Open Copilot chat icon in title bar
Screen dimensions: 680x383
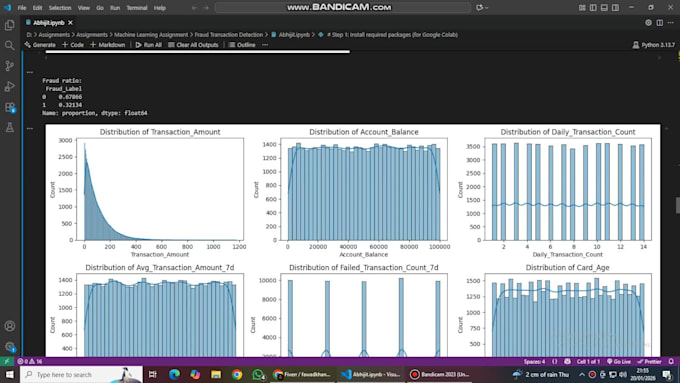click(x=479, y=7)
